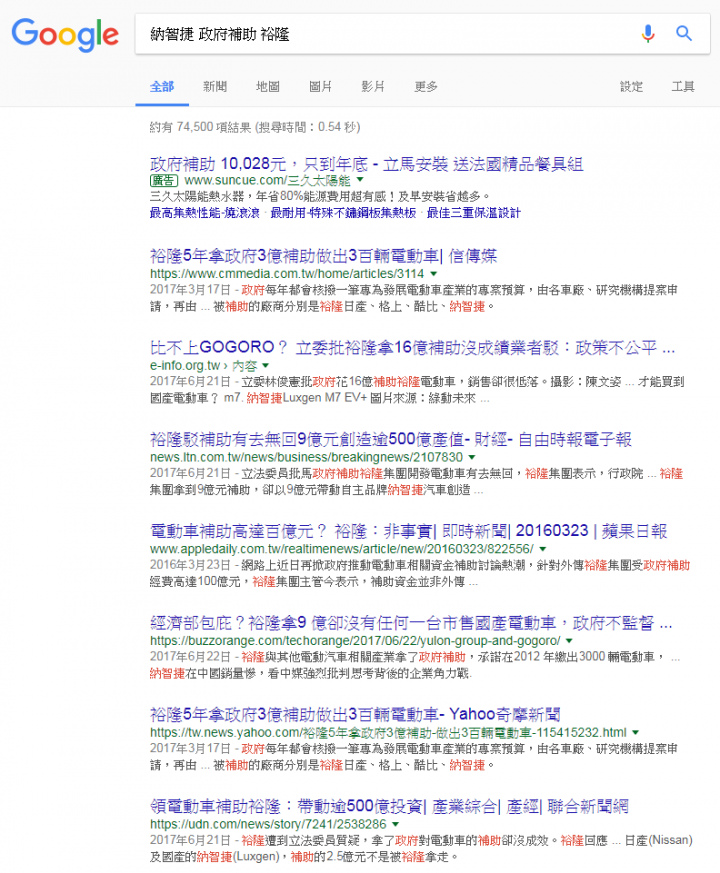Click the appledaily.com.tw realtimenews URL text
This screenshot has width=720, height=873.
tap(342, 549)
